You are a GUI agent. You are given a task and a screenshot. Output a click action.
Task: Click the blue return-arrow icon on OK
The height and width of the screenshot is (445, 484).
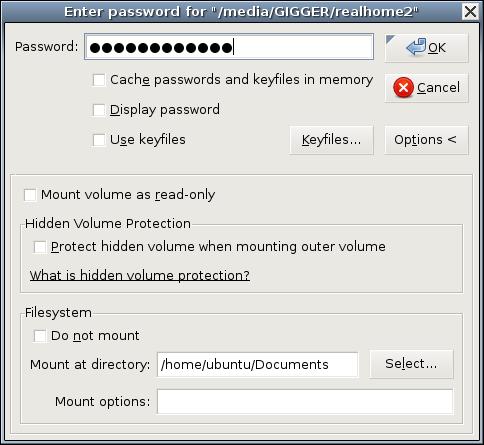416,47
